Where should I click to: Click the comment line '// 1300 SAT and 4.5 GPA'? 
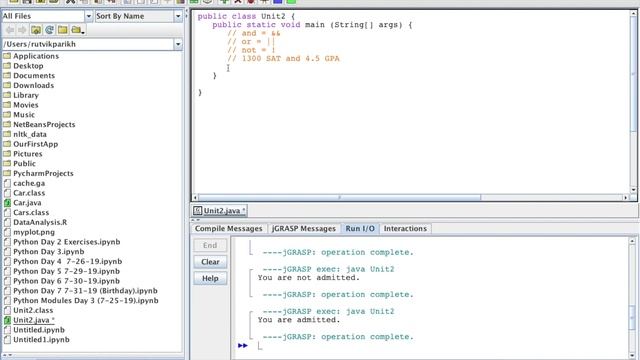(283, 59)
